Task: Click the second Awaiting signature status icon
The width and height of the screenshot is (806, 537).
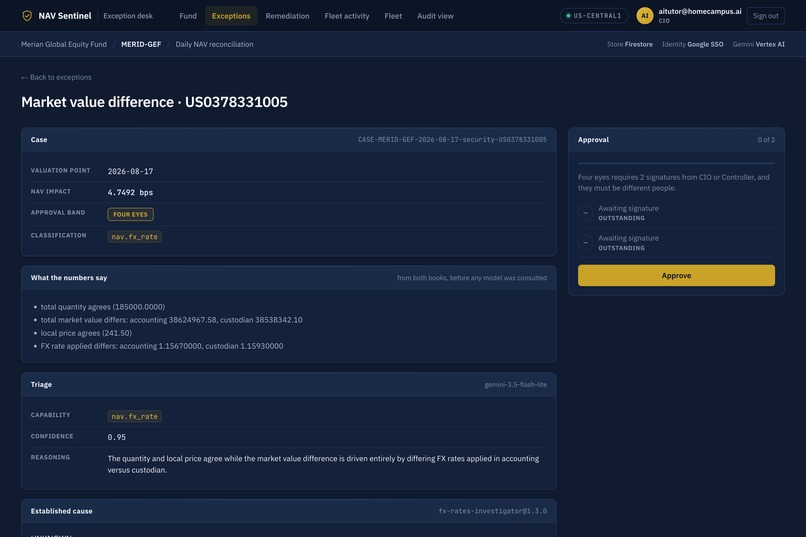Action: point(585,243)
